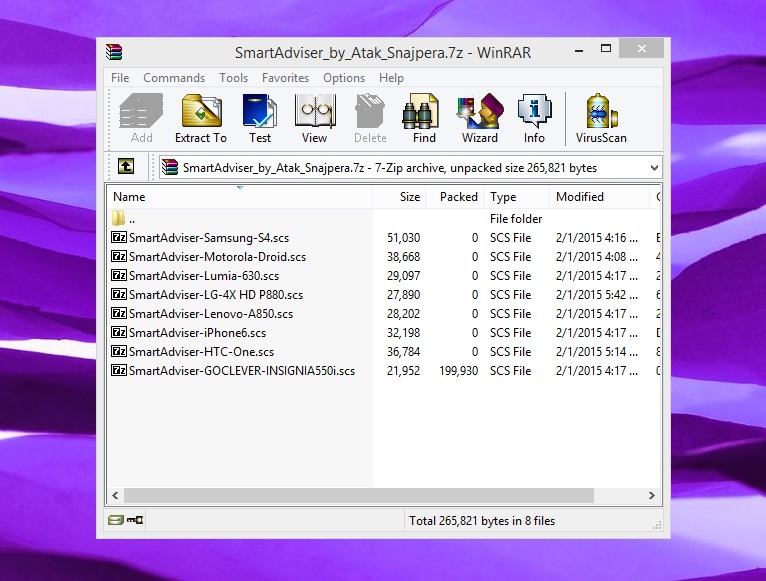Screen dimensions: 766x581
Task: Click the 7z icon of SmartAdviser-GOCLEVER-INSIGNIA550i.scs
Action: coord(119,370)
